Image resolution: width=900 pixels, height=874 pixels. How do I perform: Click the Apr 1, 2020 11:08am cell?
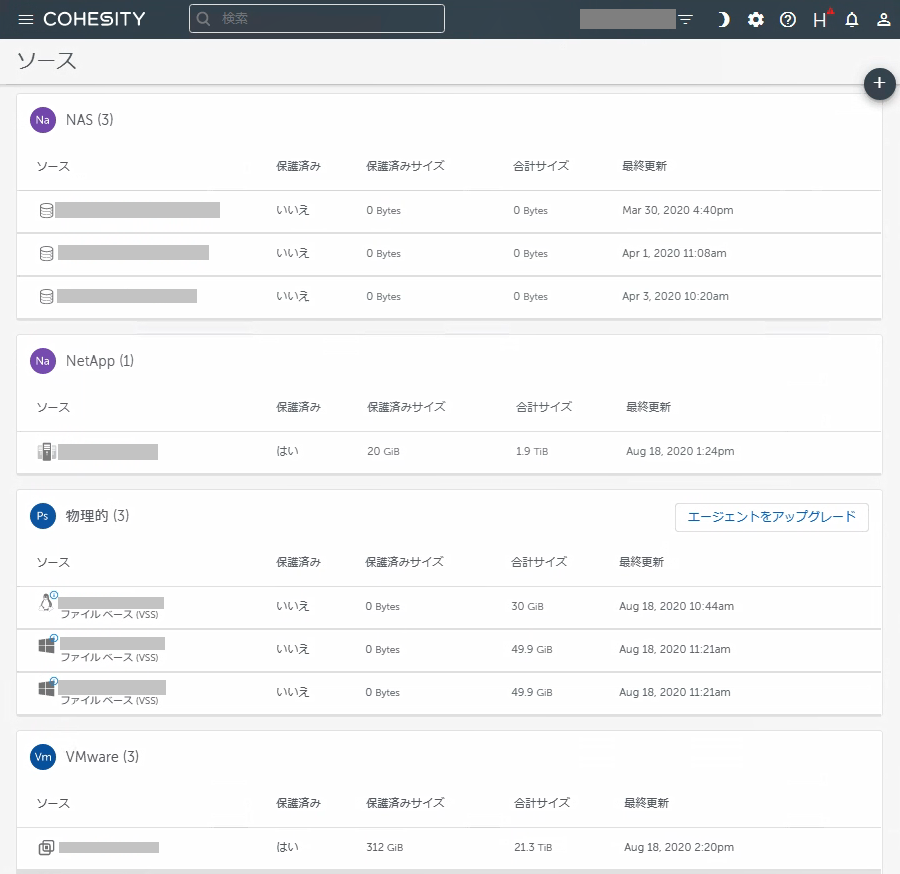tap(674, 253)
